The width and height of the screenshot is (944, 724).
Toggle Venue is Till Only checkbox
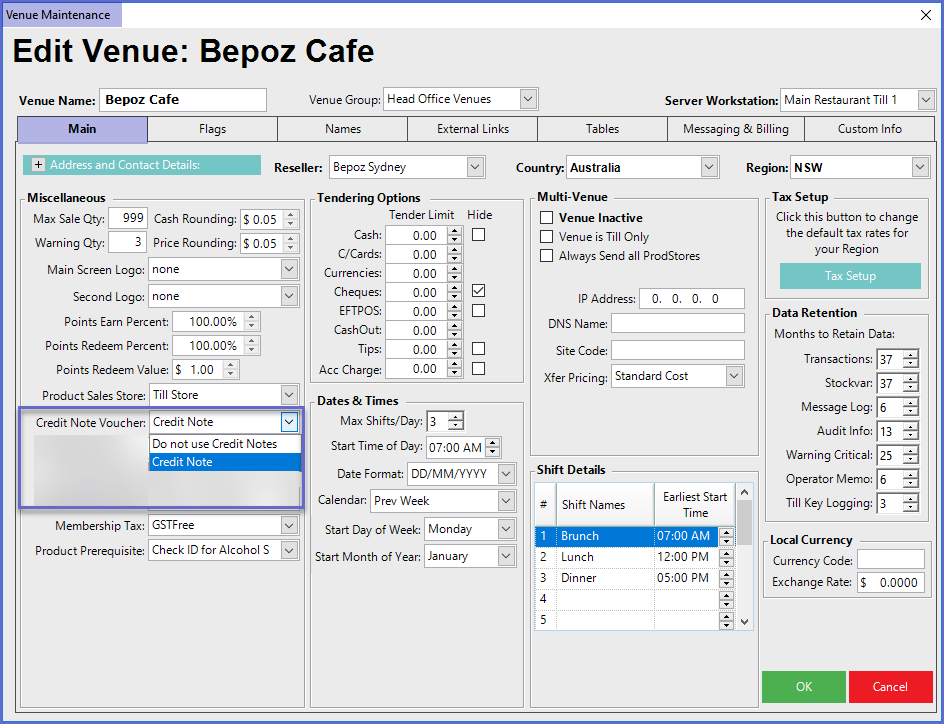(546, 237)
